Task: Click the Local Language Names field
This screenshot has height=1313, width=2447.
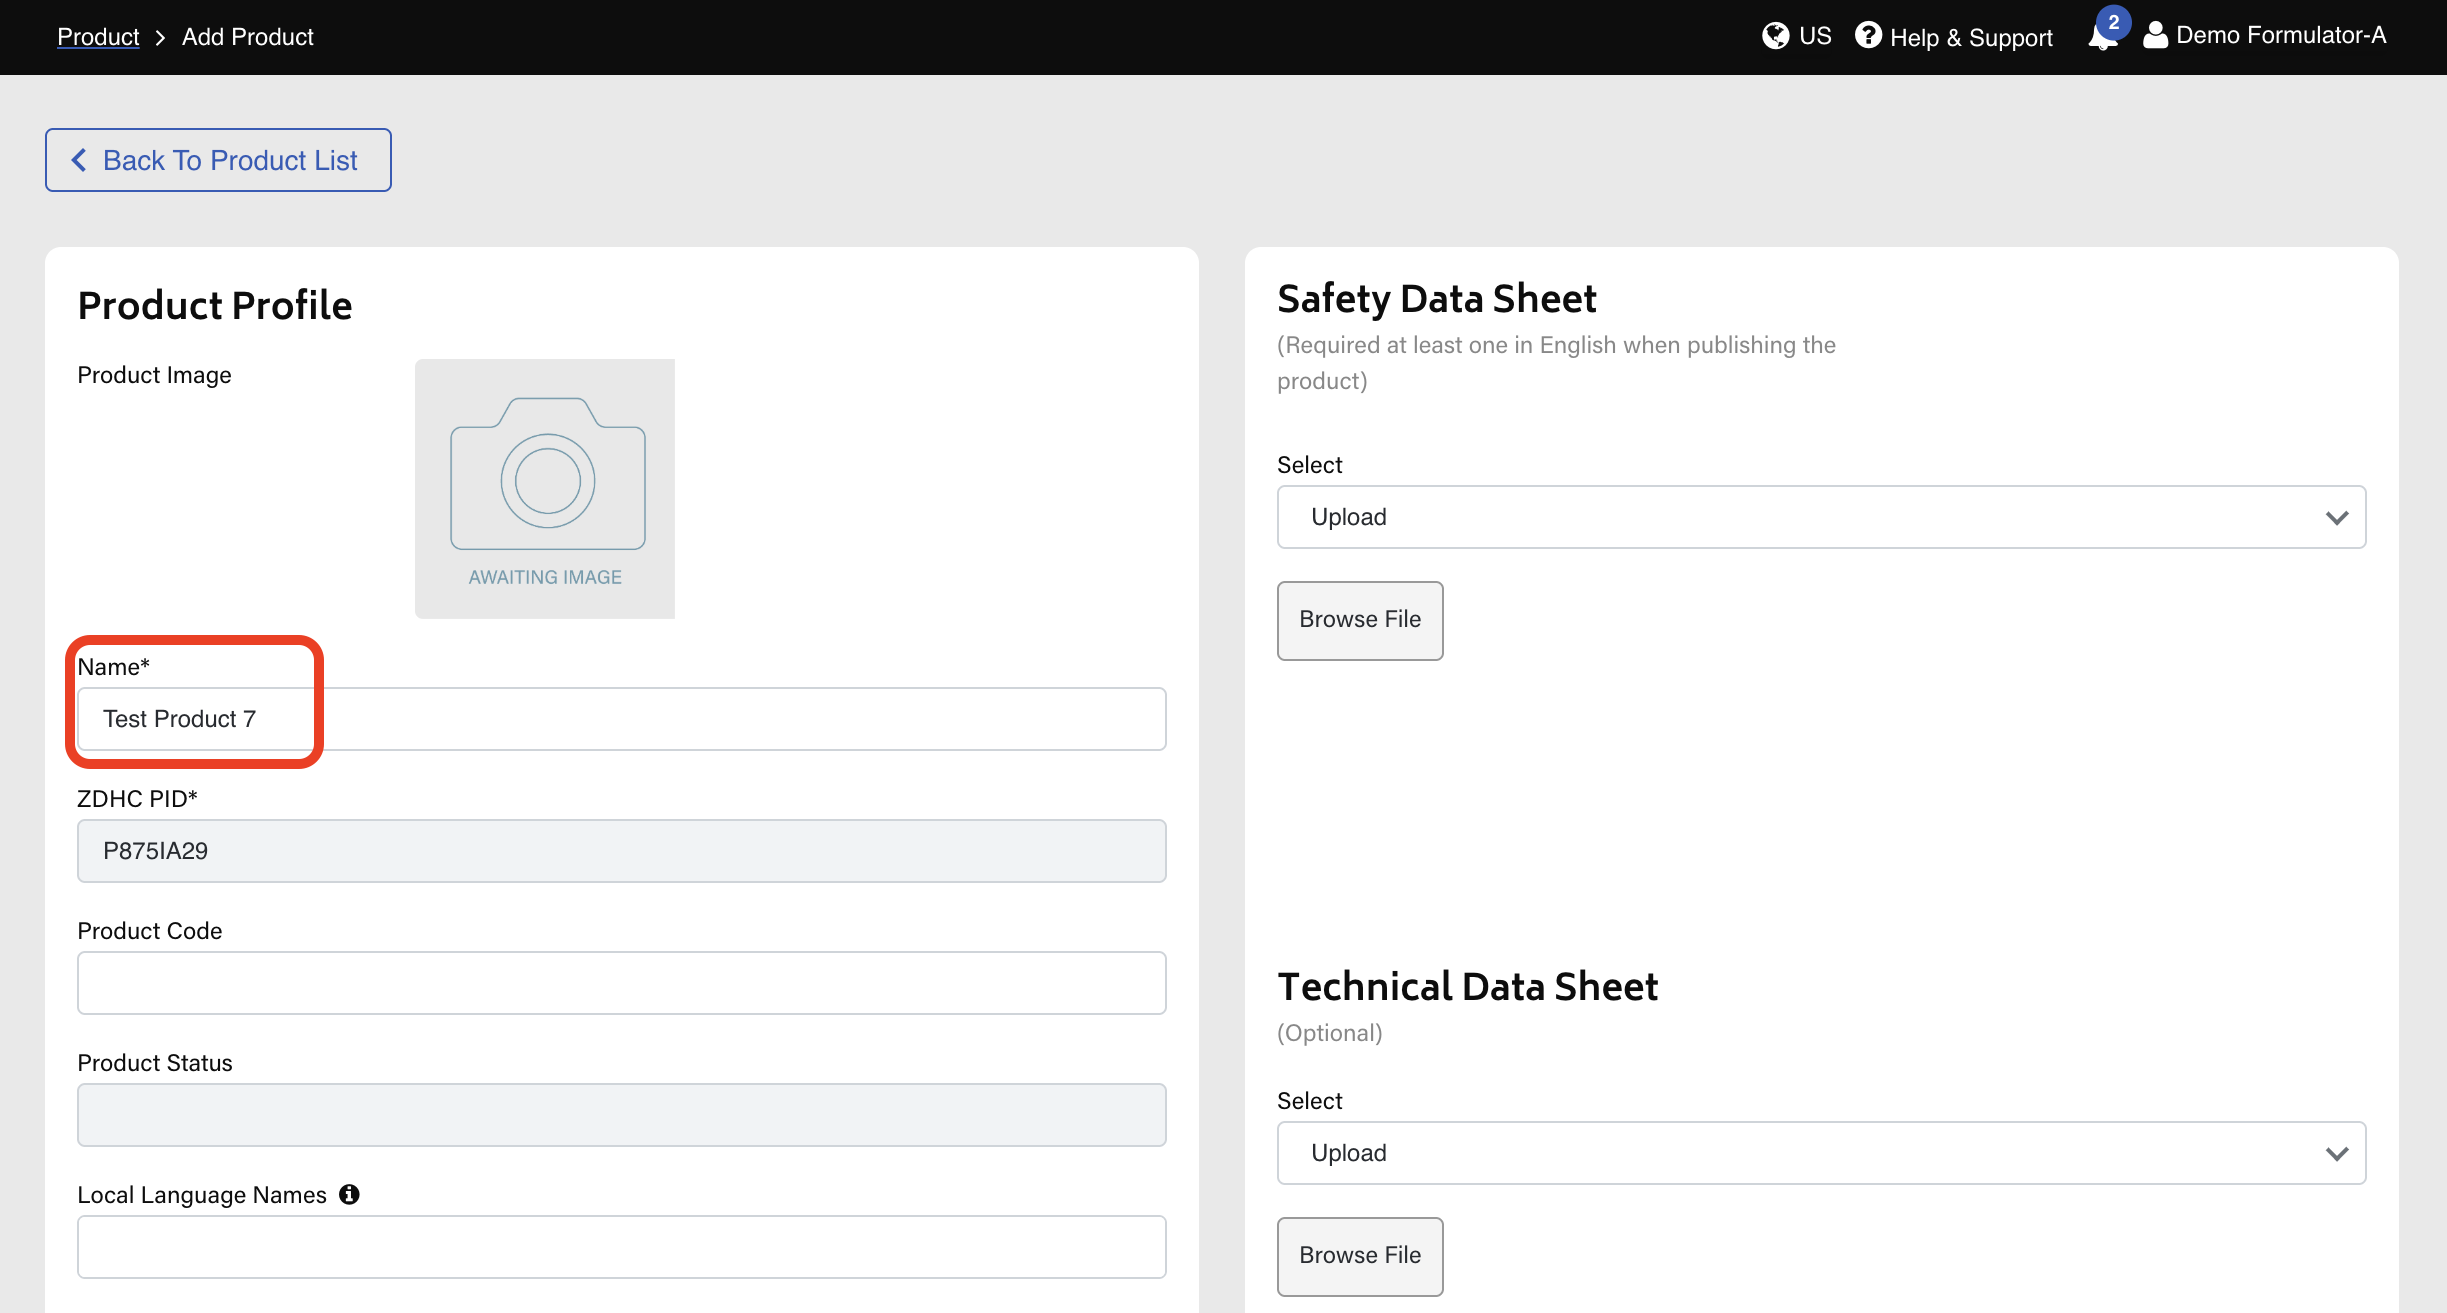Action: [620, 1247]
